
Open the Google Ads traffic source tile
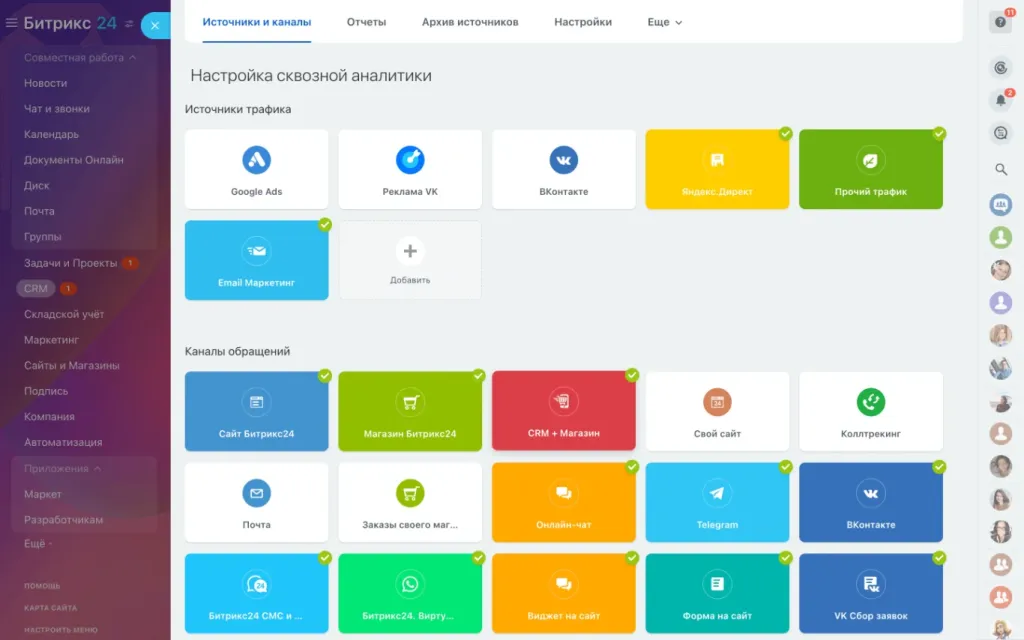click(x=256, y=169)
